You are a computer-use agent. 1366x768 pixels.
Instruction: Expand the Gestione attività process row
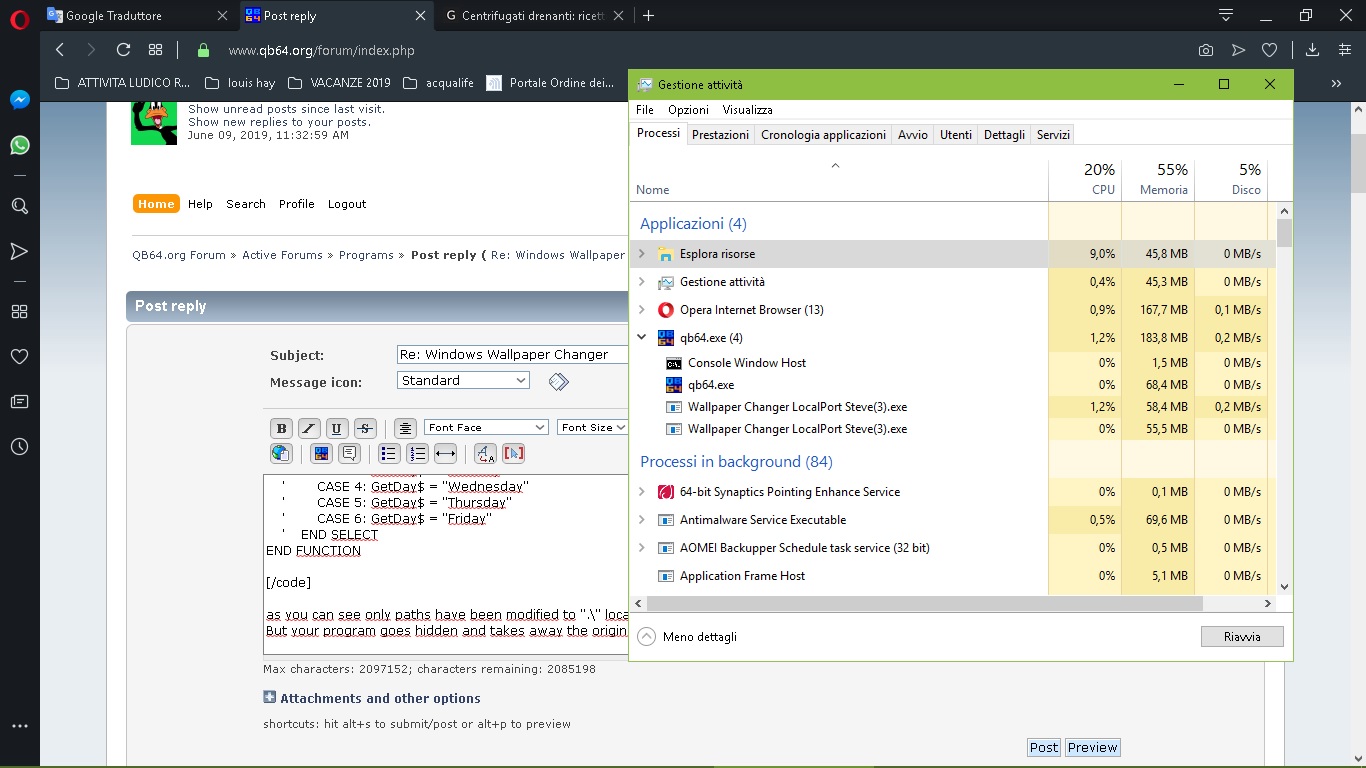click(642, 282)
